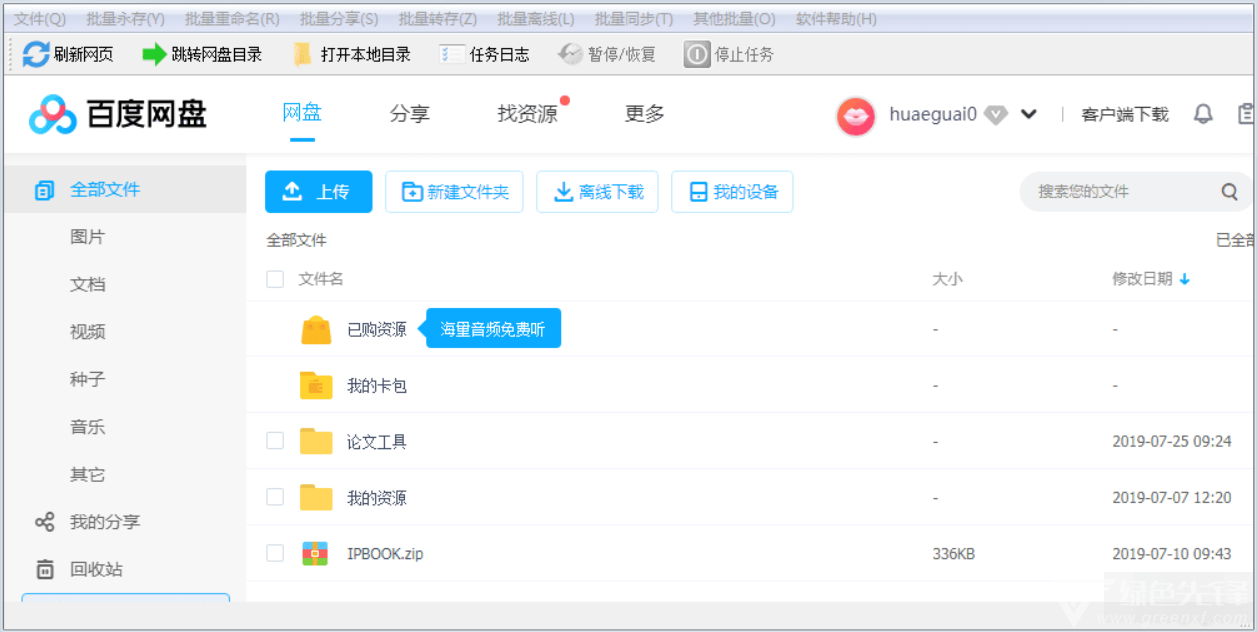Click the blue 上传 upload button
The height and width of the screenshot is (632, 1258).
[x=318, y=192]
